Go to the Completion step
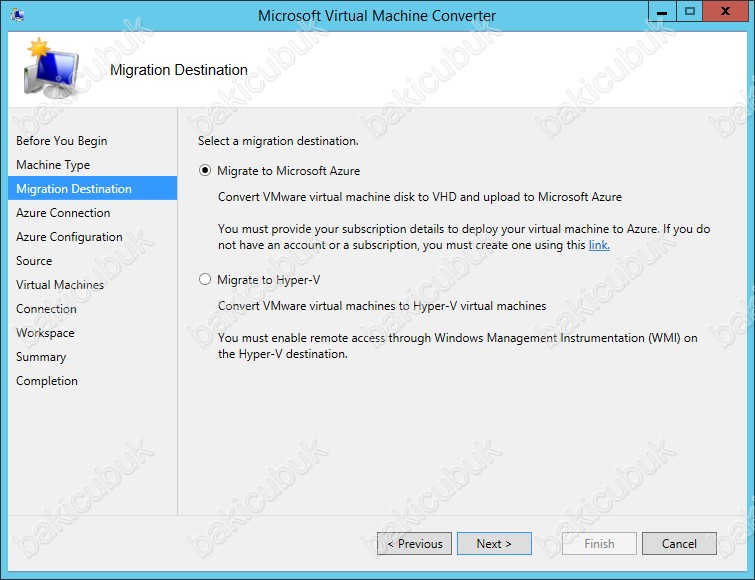This screenshot has height=580, width=755. [47, 381]
